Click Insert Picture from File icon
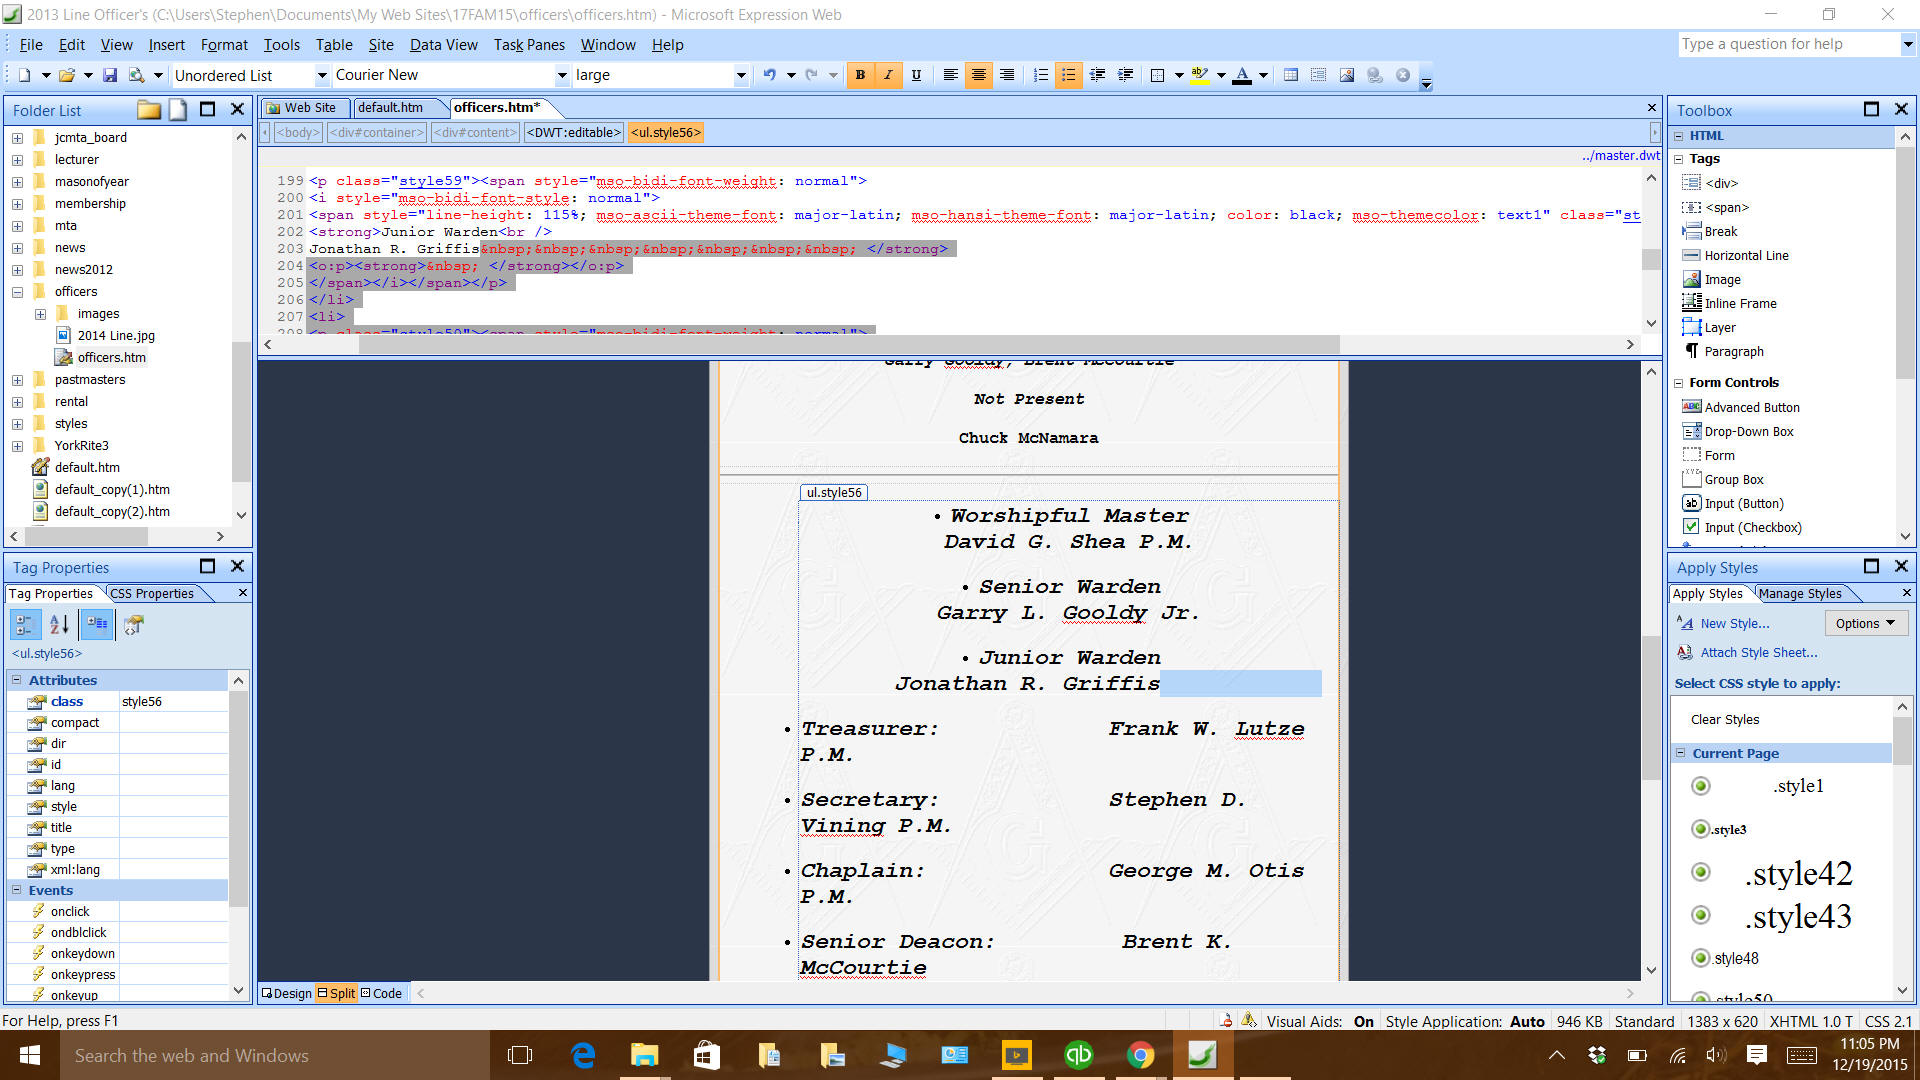Image resolution: width=1920 pixels, height=1080 pixels. click(x=1347, y=75)
